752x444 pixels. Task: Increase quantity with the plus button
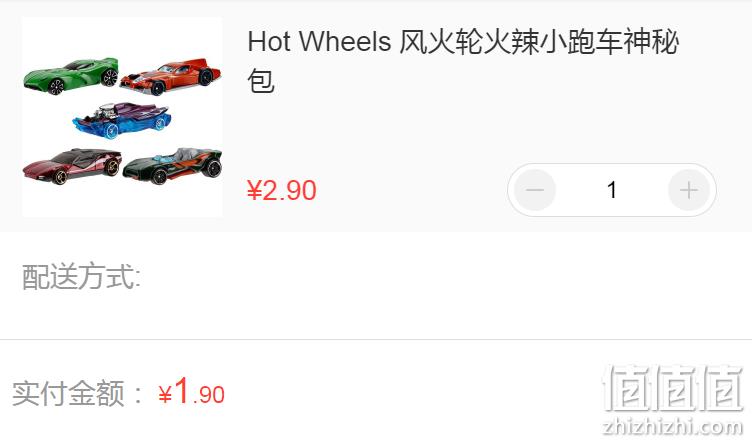[689, 190]
